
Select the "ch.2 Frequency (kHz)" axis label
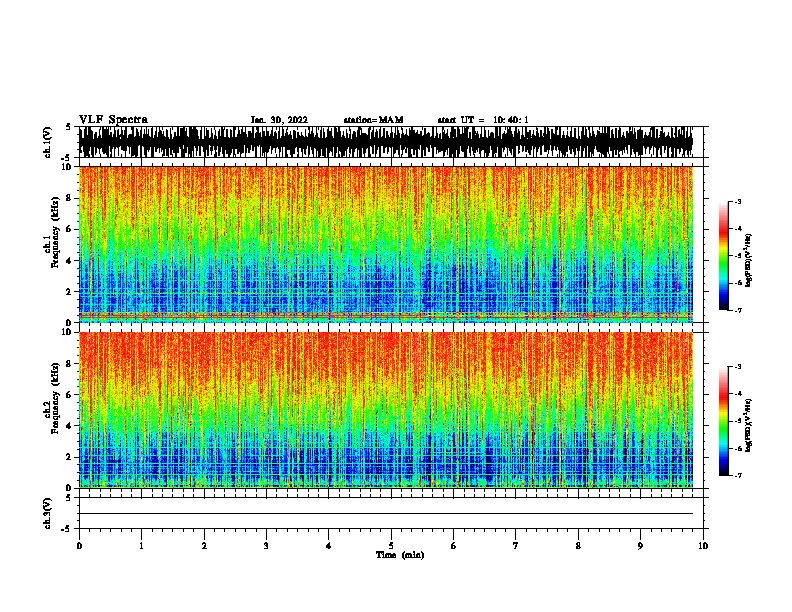coord(52,398)
